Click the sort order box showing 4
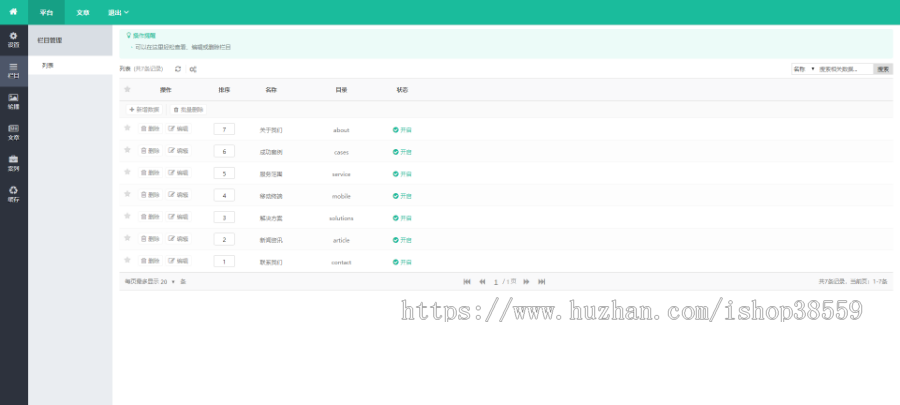900x405 pixels. (224, 195)
